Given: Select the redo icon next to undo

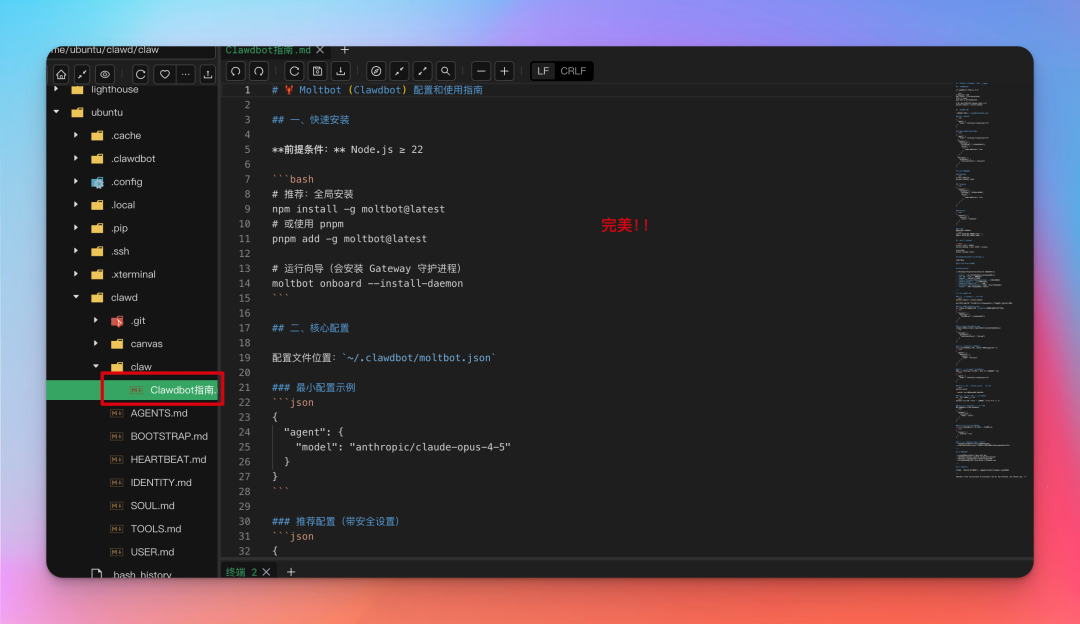Looking at the screenshot, I should pyautogui.click(x=258, y=71).
